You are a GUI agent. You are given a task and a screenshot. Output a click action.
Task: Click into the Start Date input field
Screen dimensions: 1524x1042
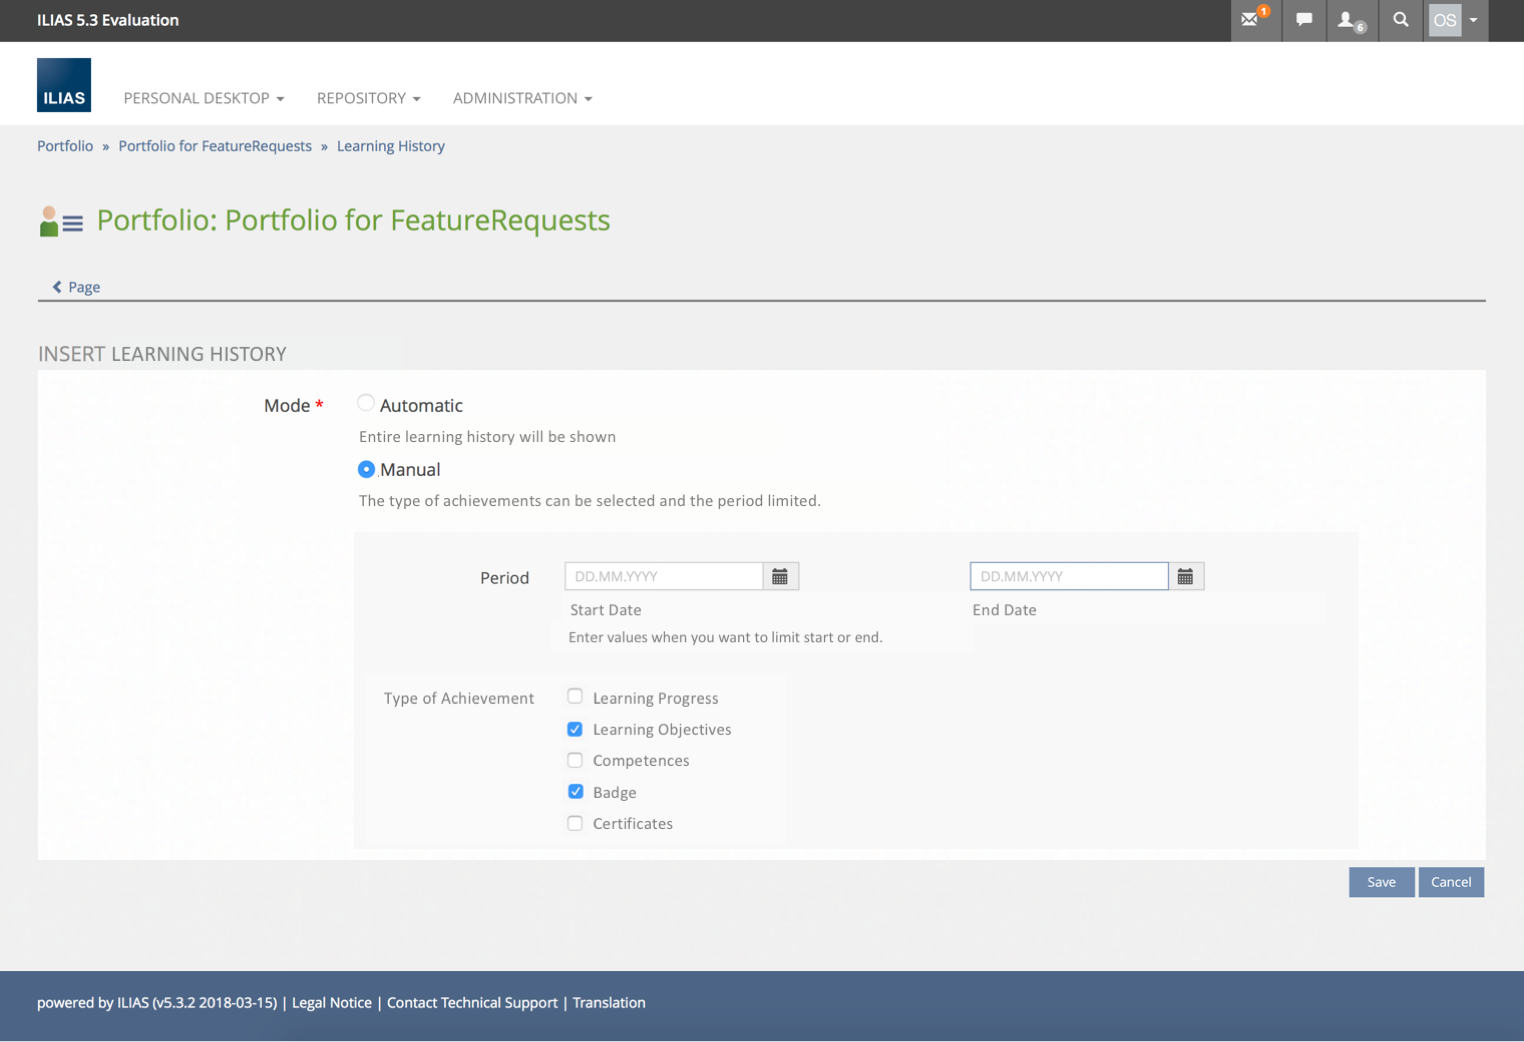tap(663, 577)
